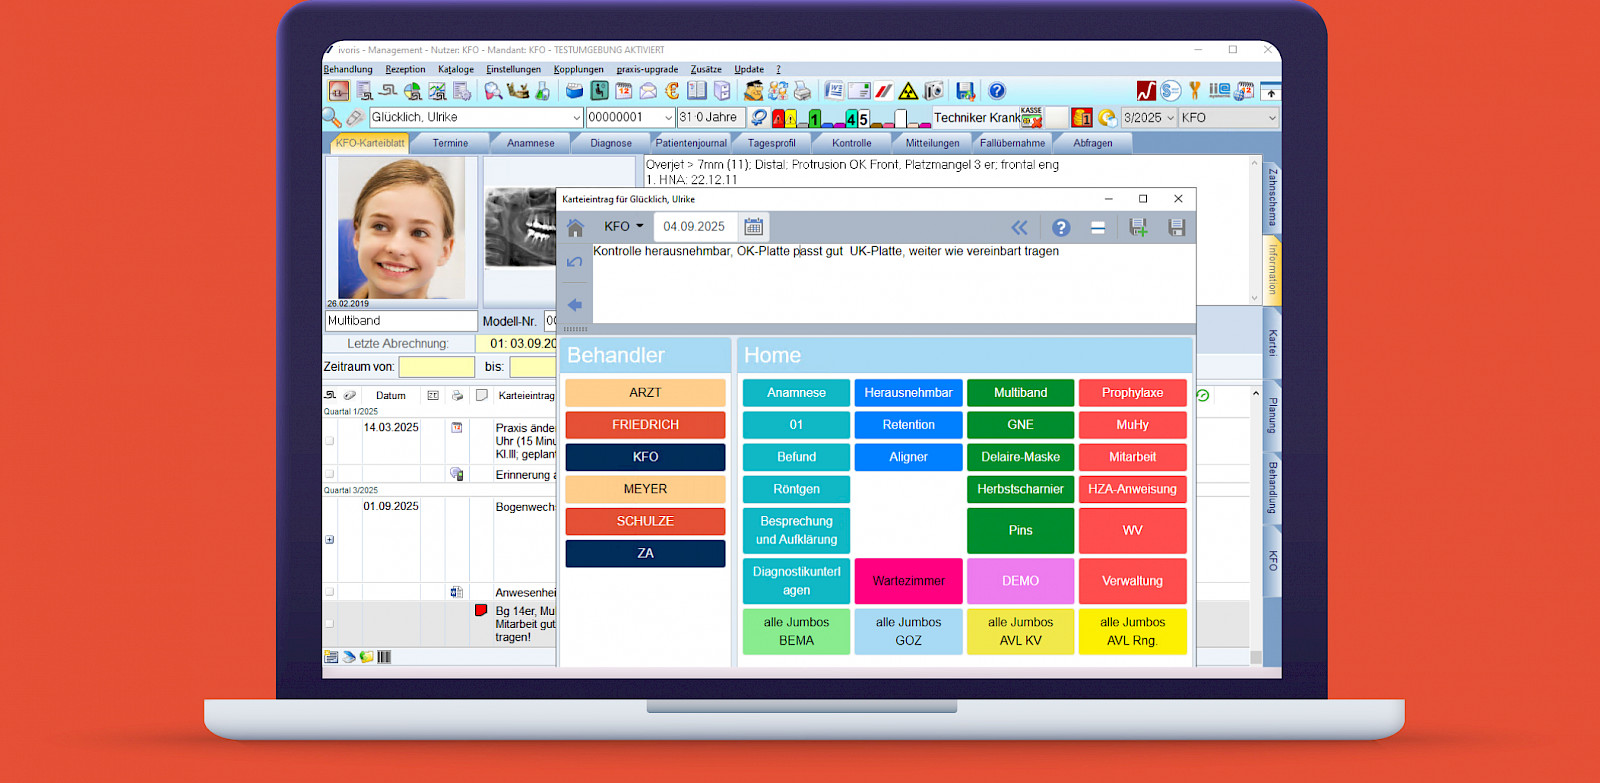Click the blue help question mark in dialog
Viewport: 1600px width, 783px height.
(1061, 227)
